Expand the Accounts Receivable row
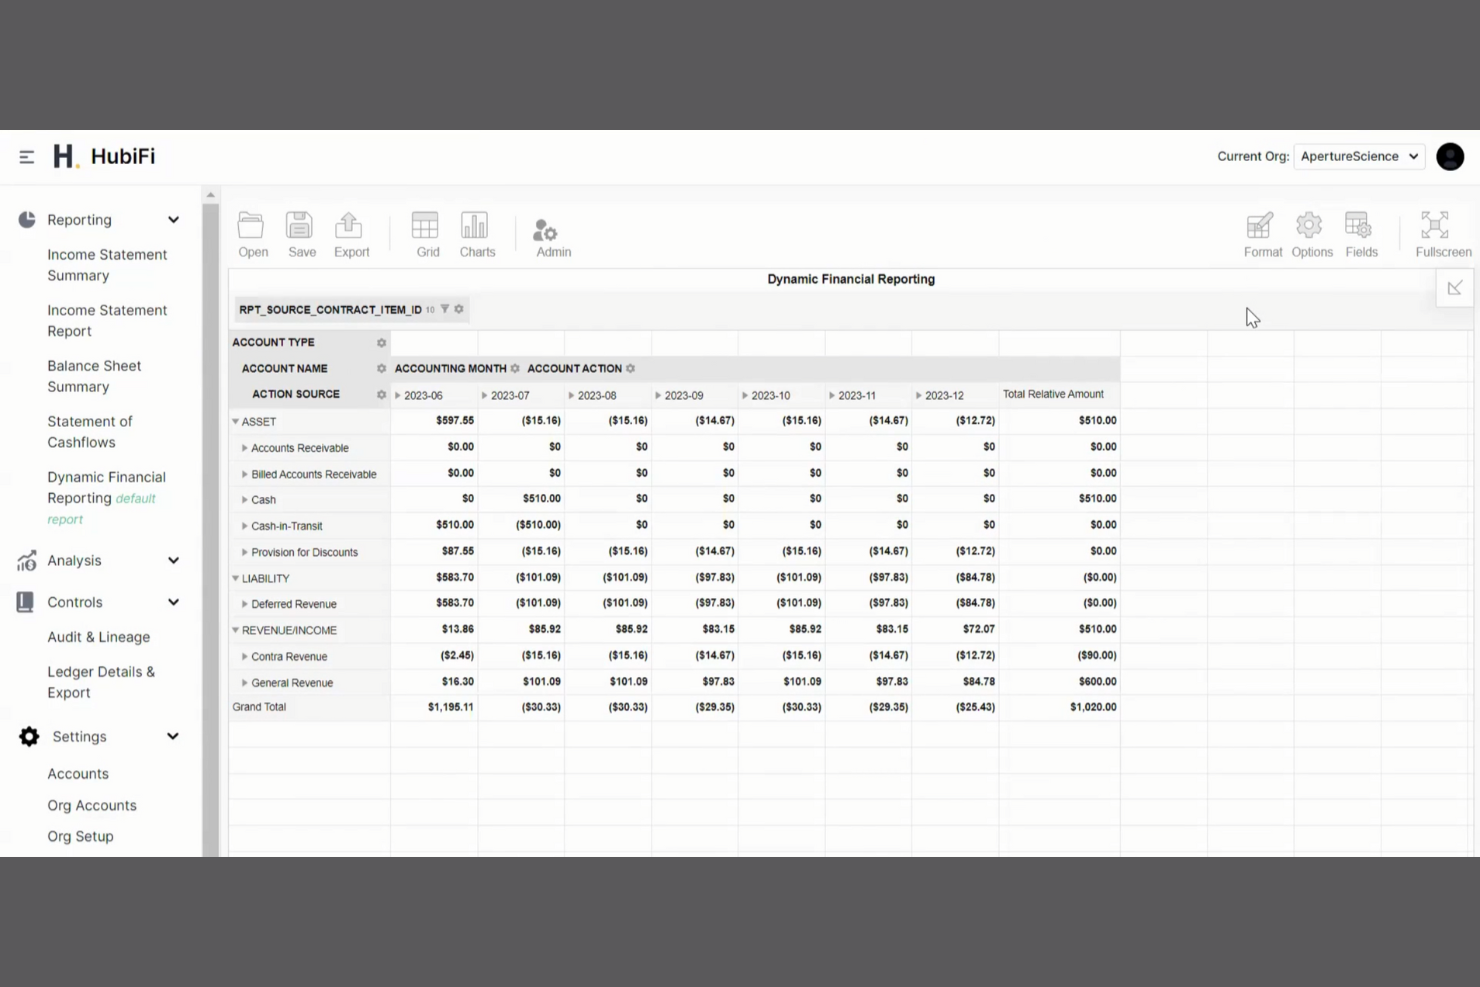1480x987 pixels. (245, 448)
